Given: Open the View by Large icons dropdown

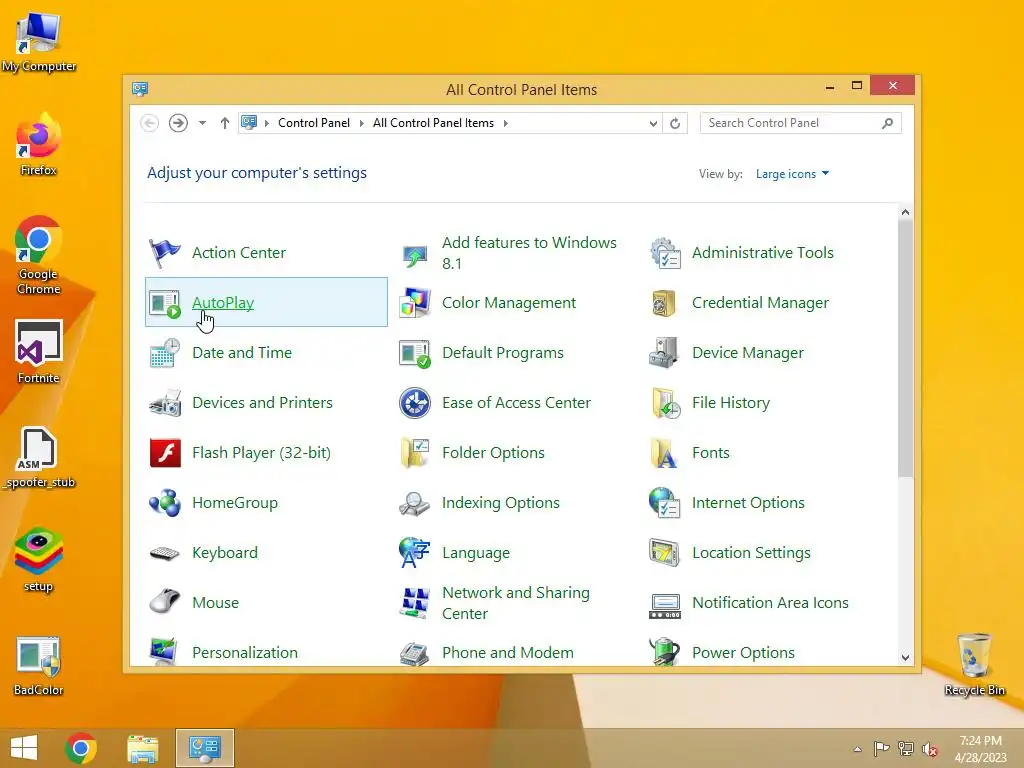Looking at the screenshot, I should pyautogui.click(x=792, y=174).
